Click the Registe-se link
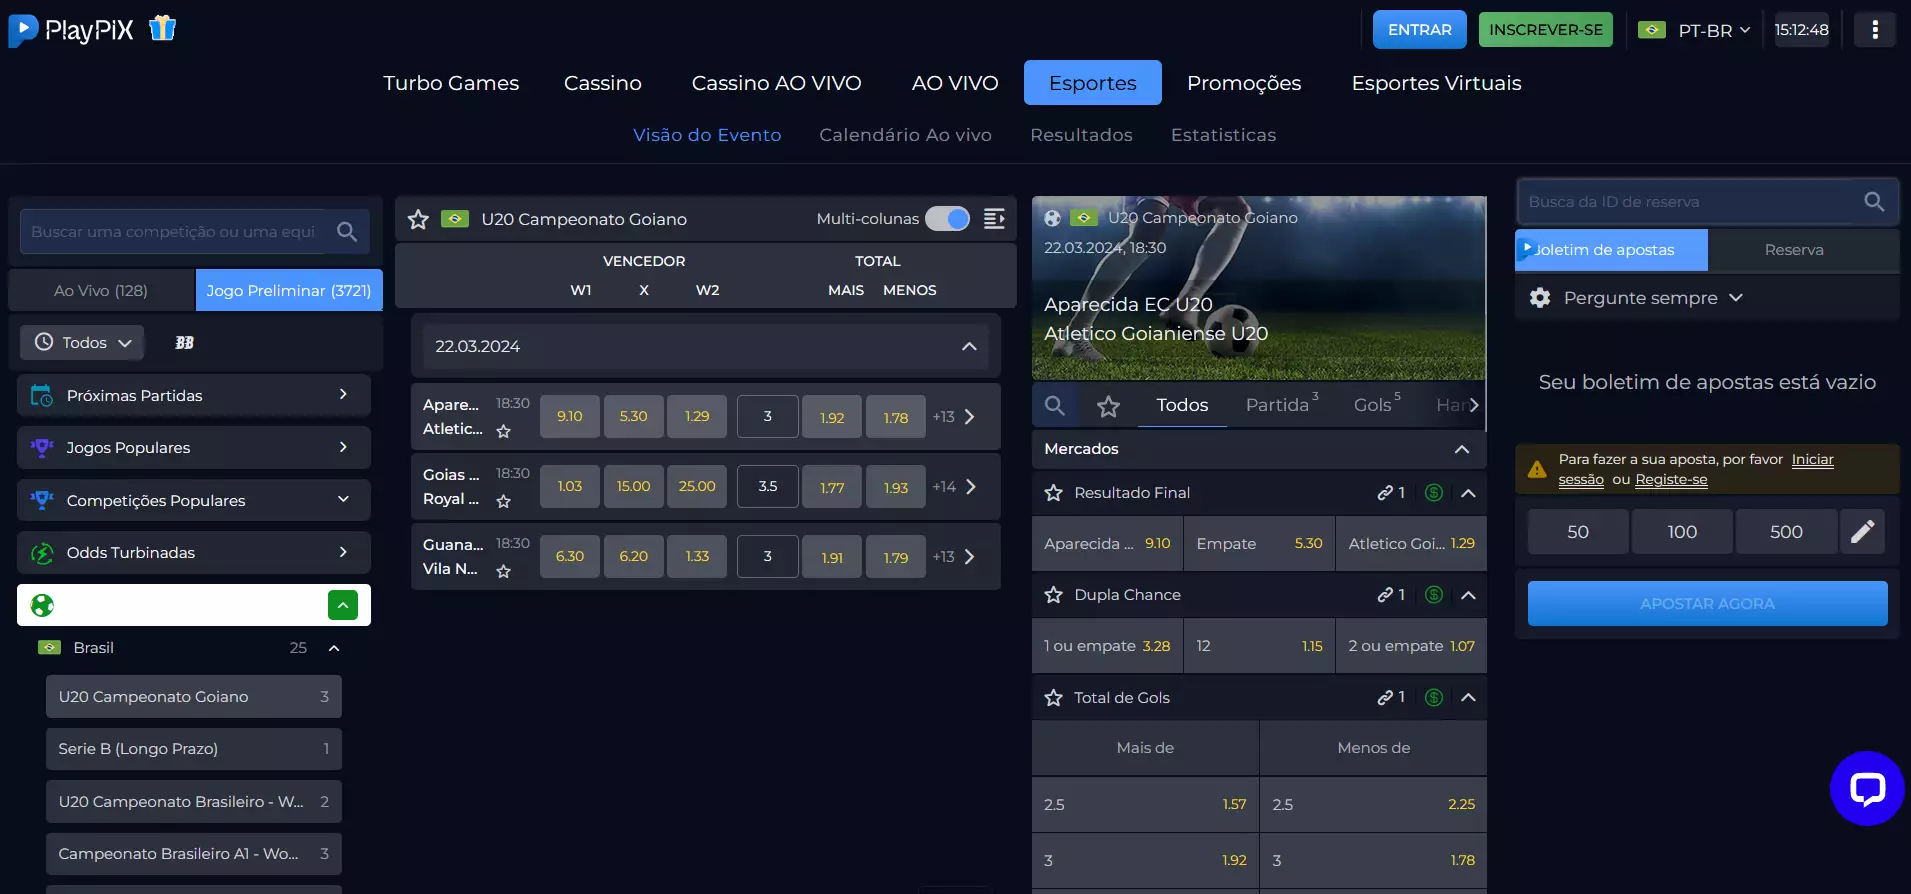The image size is (1911, 894). coord(1671,480)
